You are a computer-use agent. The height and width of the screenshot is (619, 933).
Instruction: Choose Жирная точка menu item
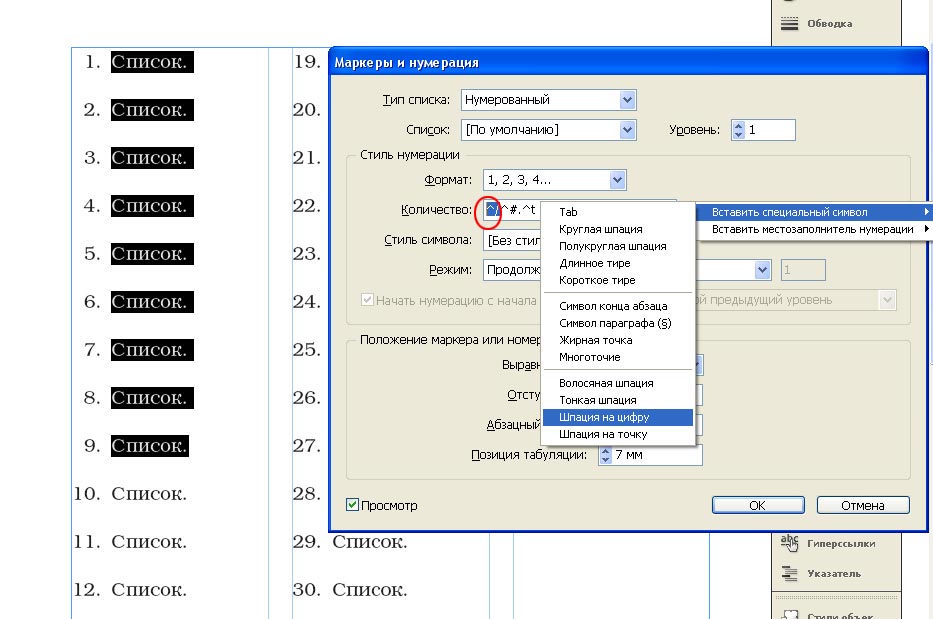(x=618, y=340)
